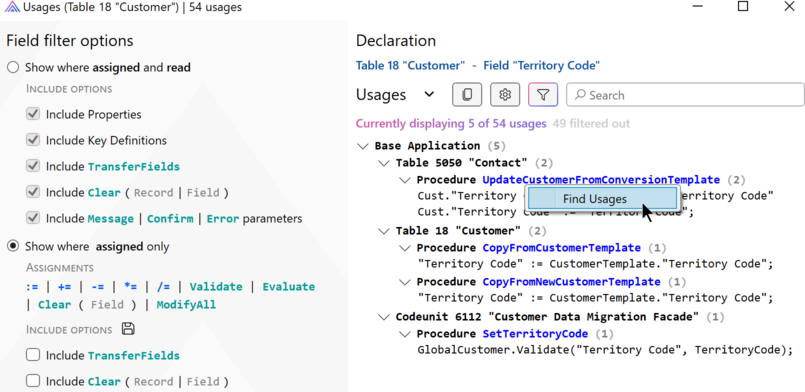Maximize the Usages window
805x392 pixels.
click(743, 7)
